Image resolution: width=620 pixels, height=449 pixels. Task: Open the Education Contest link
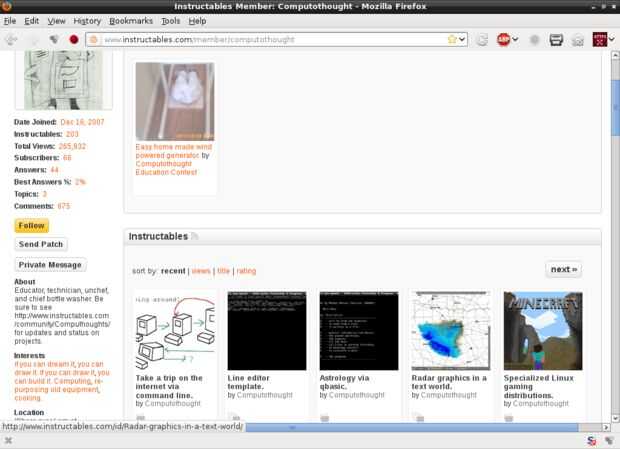coord(166,172)
